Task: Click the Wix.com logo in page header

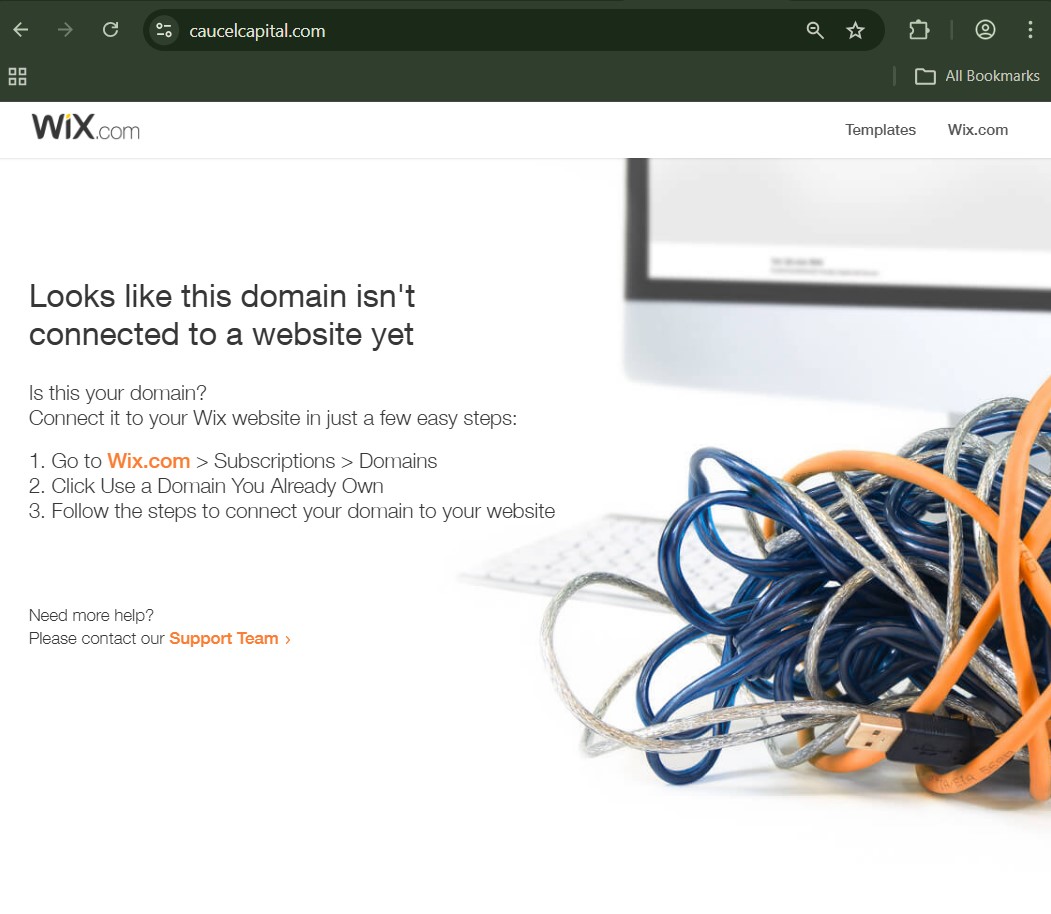Action: click(x=86, y=128)
